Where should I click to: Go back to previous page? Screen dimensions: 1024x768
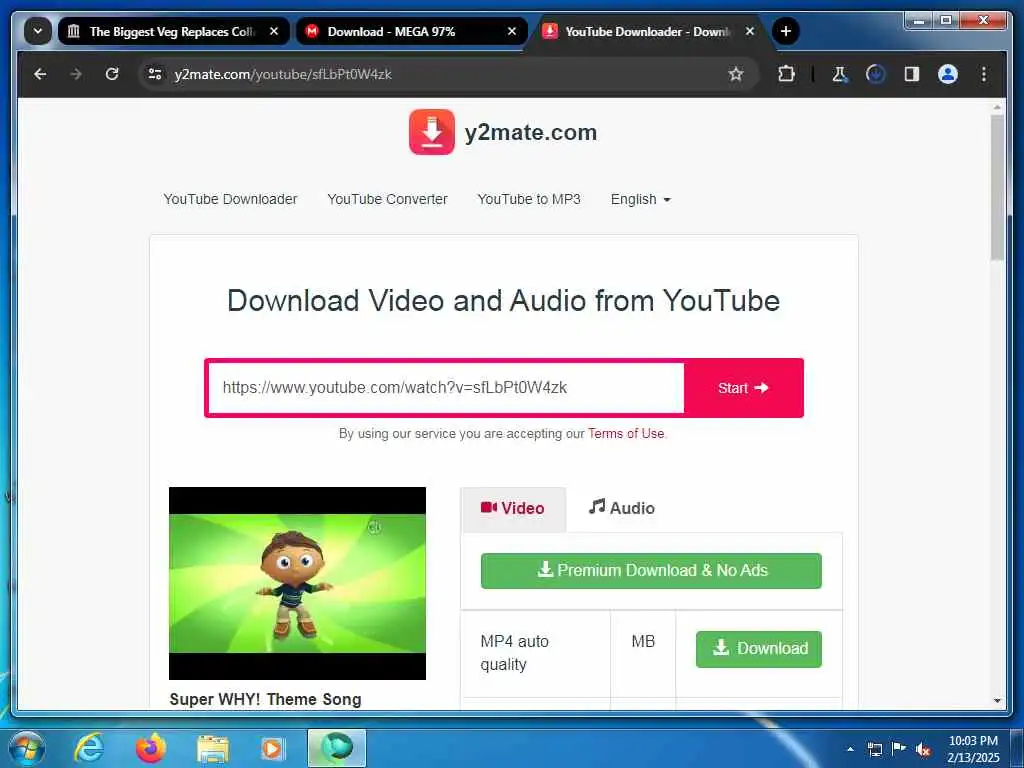(40, 74)
